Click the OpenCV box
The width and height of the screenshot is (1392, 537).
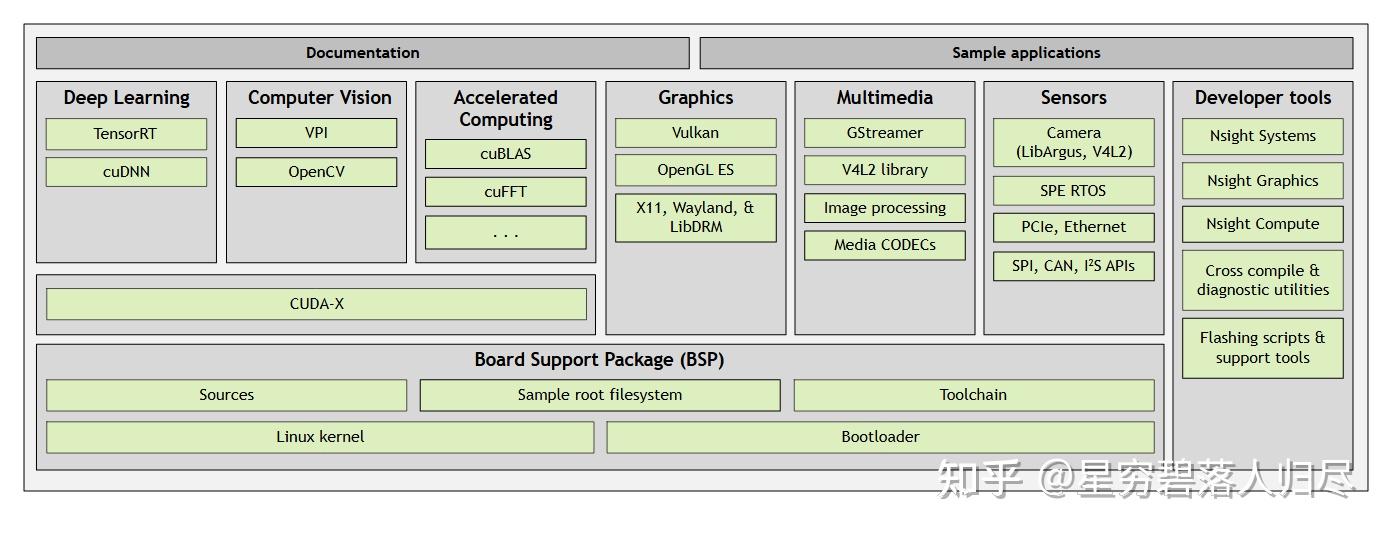316,172
